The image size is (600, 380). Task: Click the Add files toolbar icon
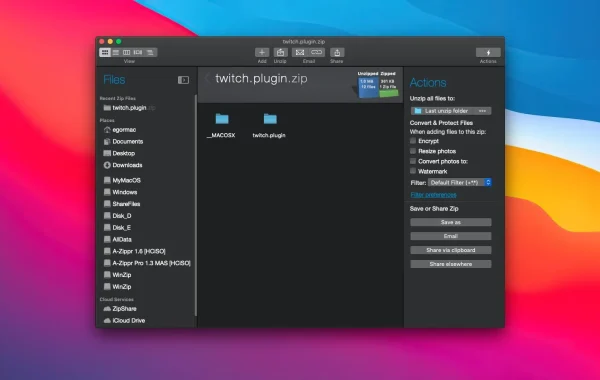click(x=262, y=52)
